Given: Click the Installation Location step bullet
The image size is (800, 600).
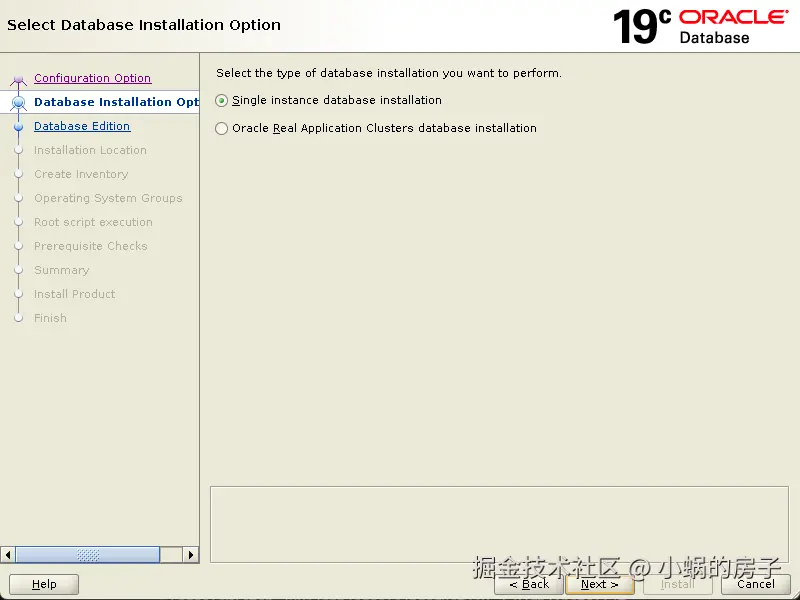Looking at the screenshot, I should click(19, 151).
